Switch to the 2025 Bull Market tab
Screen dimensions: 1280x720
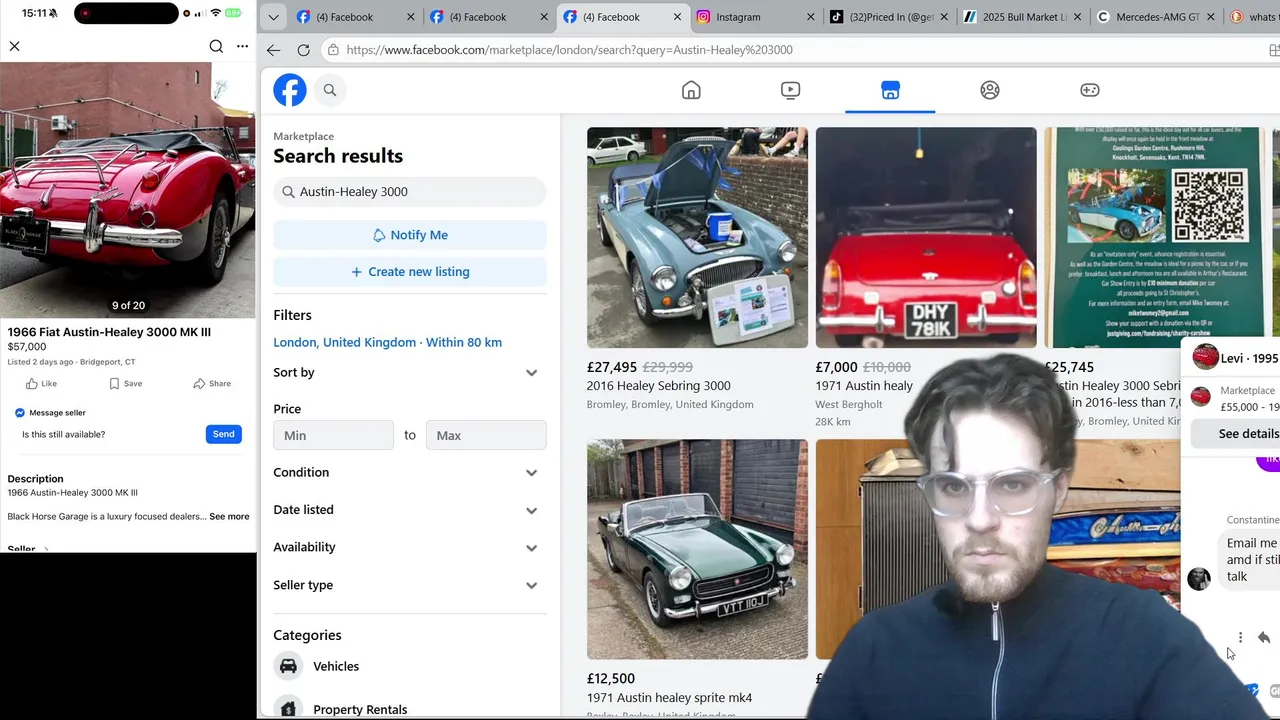pos(1020,17)
